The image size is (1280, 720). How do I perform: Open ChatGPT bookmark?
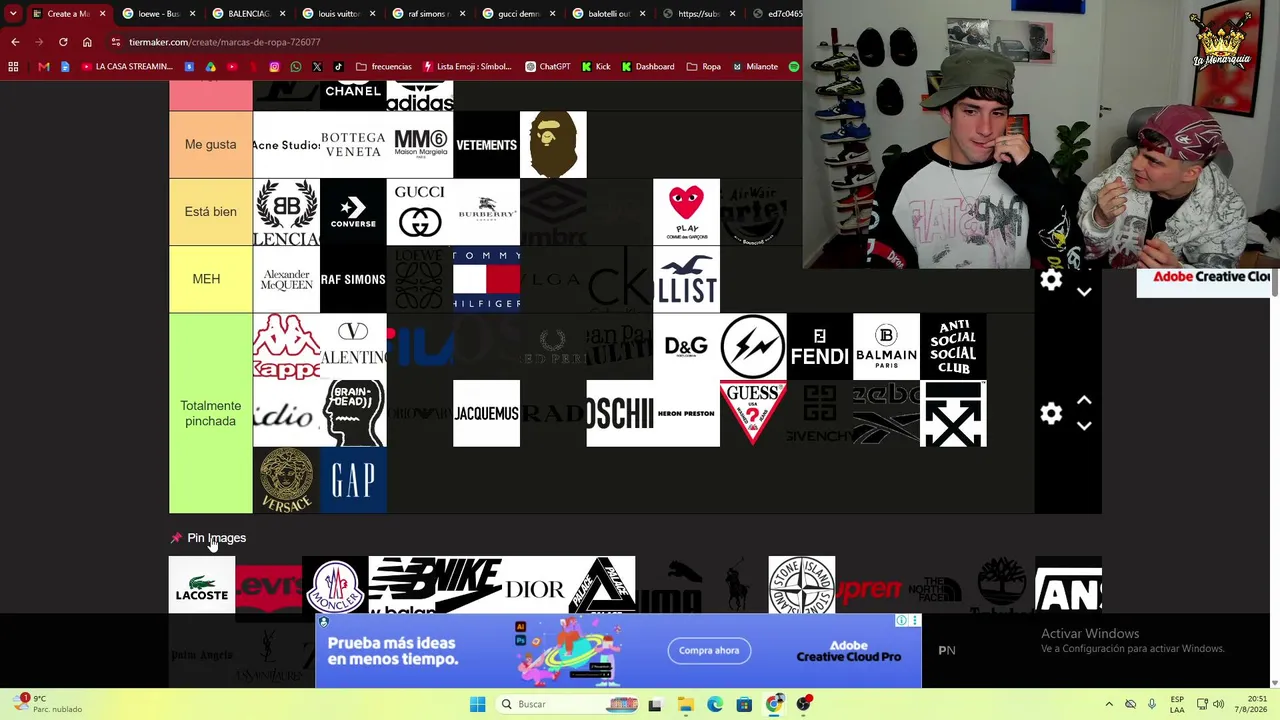tap(548, 67)
